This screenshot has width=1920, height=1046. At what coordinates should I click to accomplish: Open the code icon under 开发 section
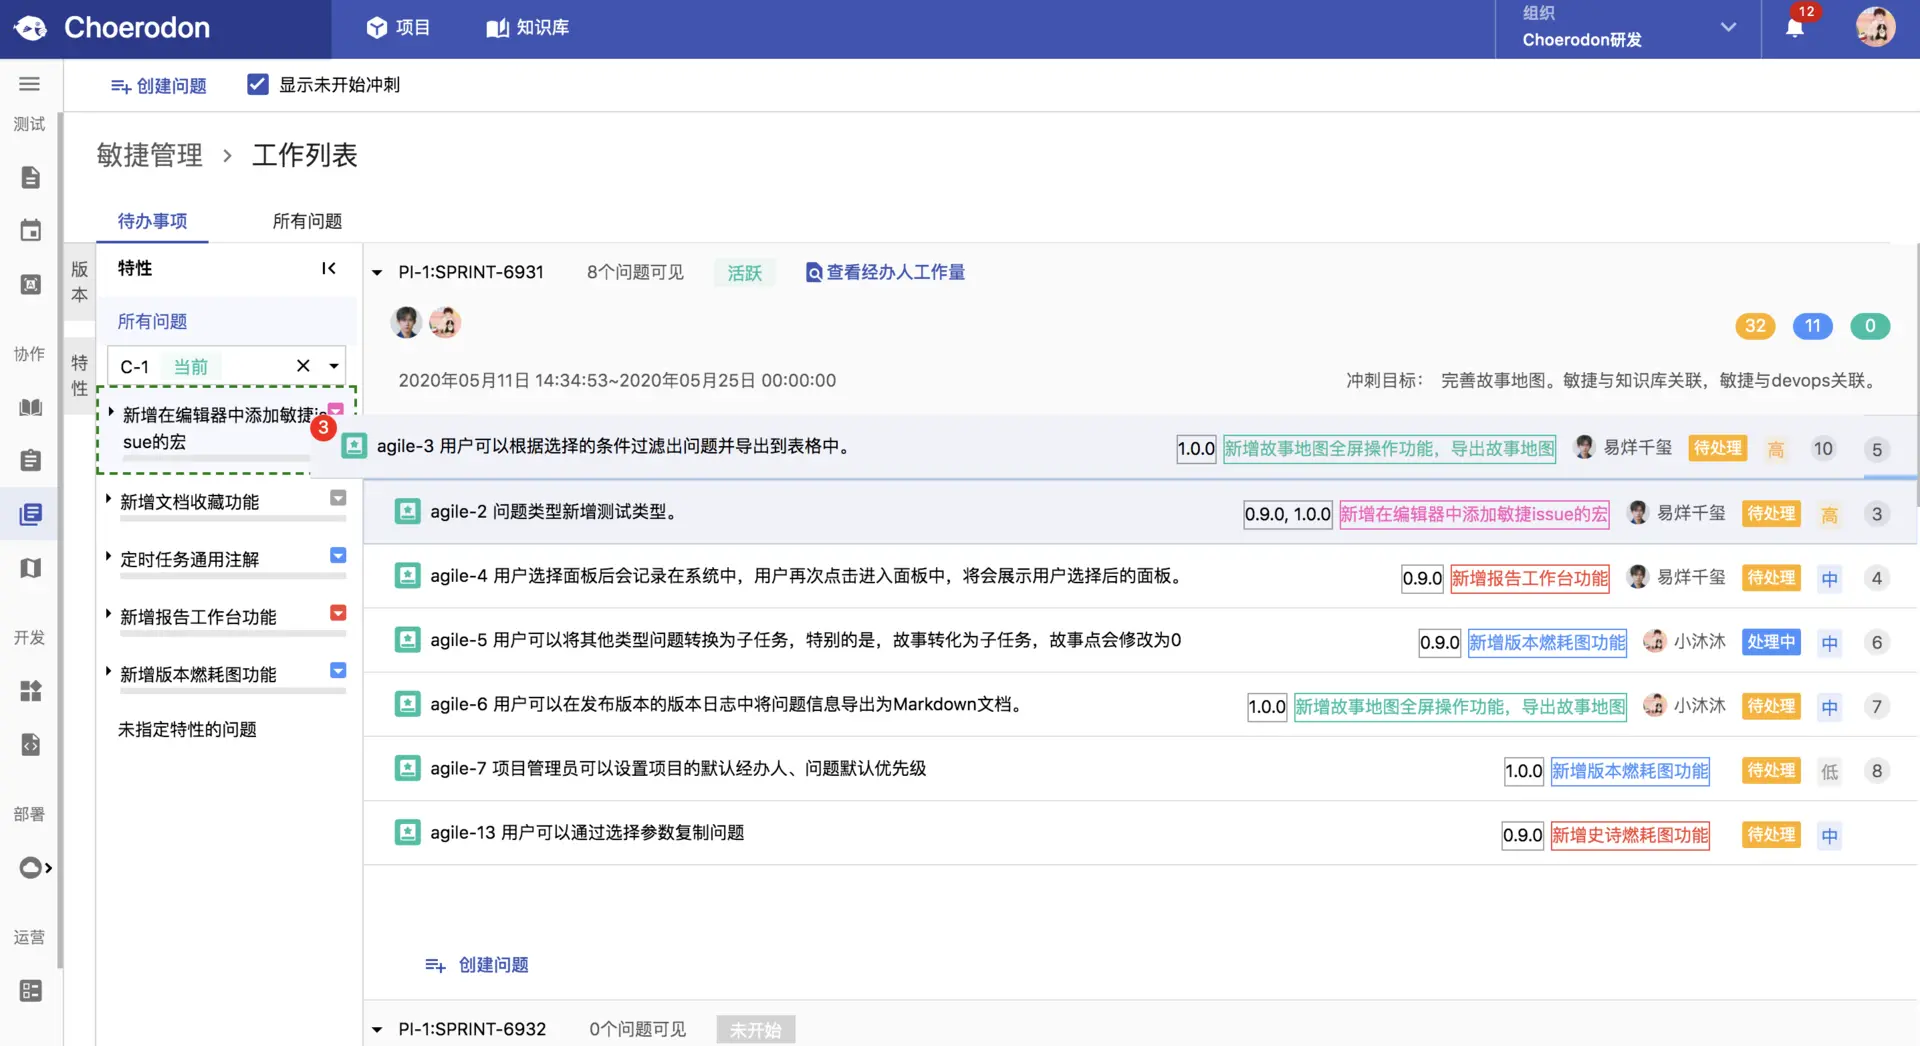click(x=29, y=744)
